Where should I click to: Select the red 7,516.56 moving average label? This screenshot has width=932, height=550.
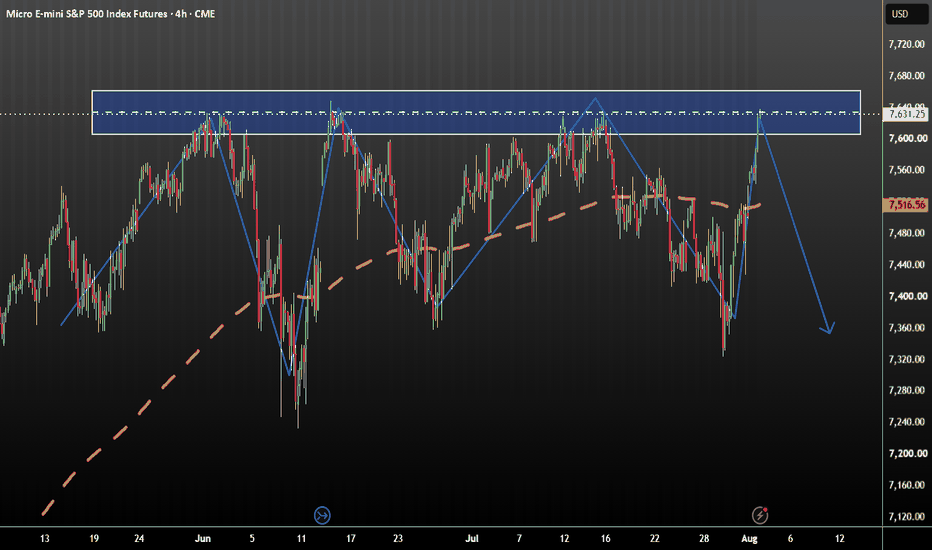[x=906, y=205]
